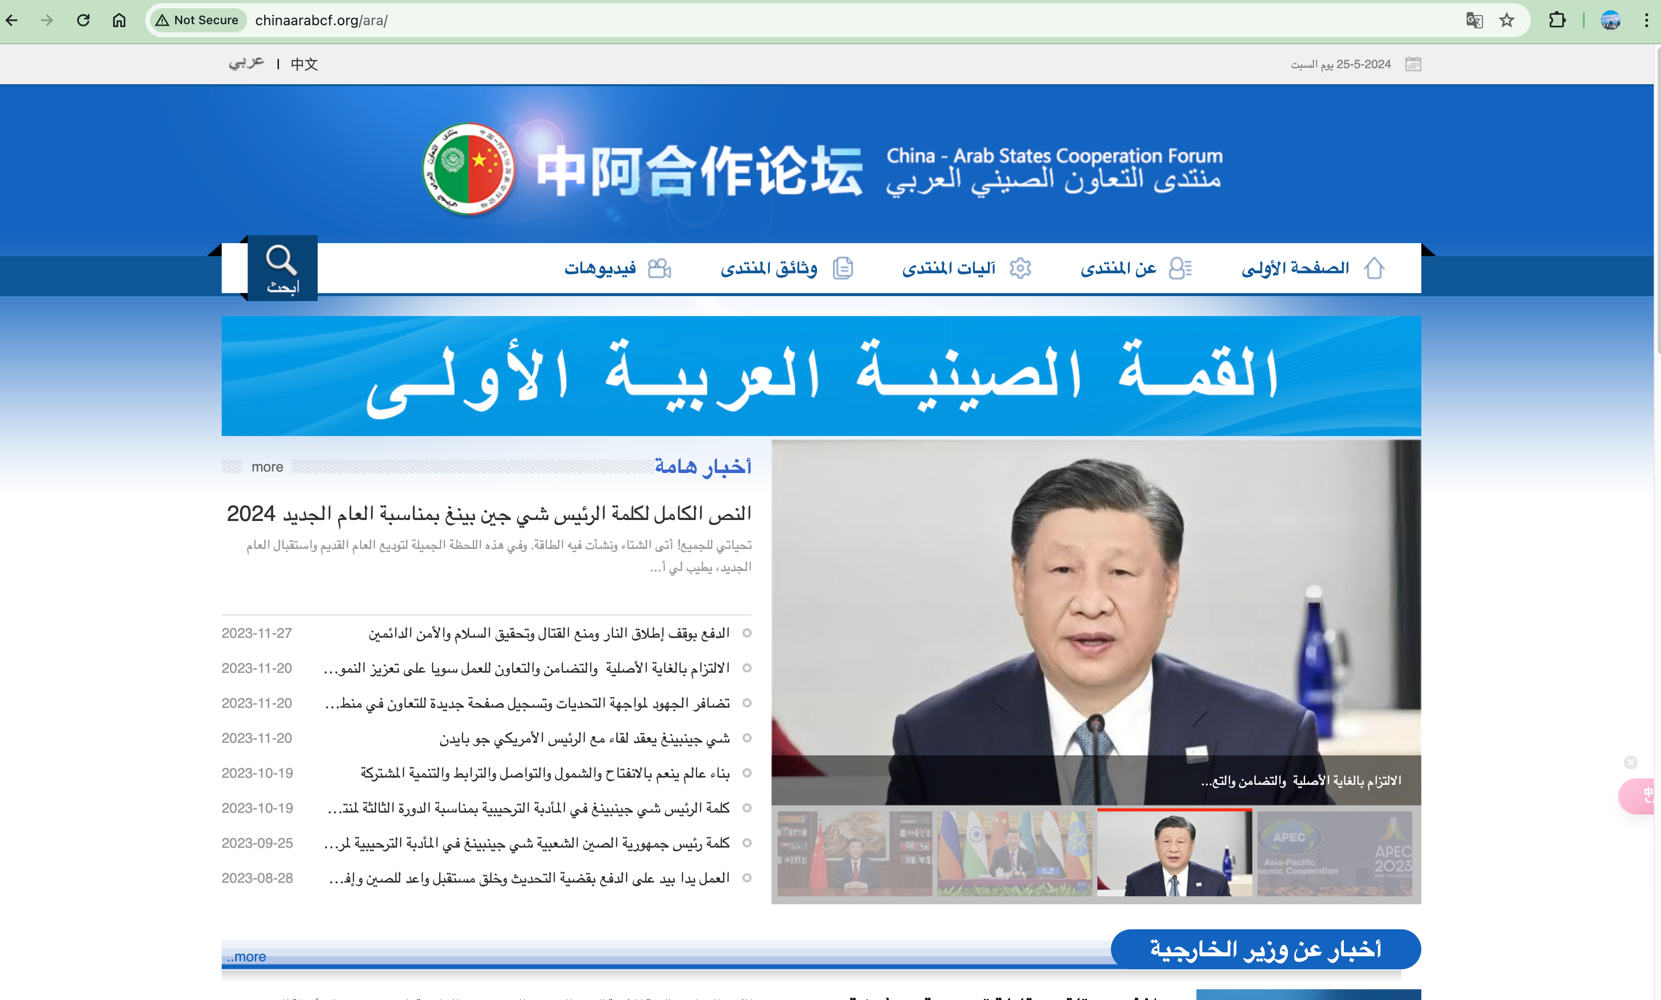The height and width of the screenshot is (1000, 1661).
Task: Open the Chrome three-dot menu
Action: pyautogui.click(x=1646, y=20)
